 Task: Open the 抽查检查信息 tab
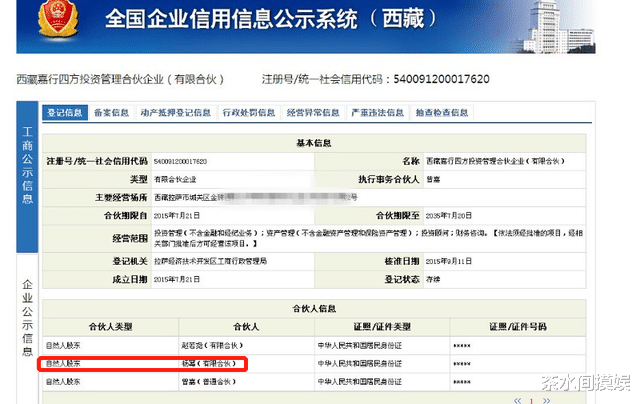pyautogui.click(x=442, y=113)
